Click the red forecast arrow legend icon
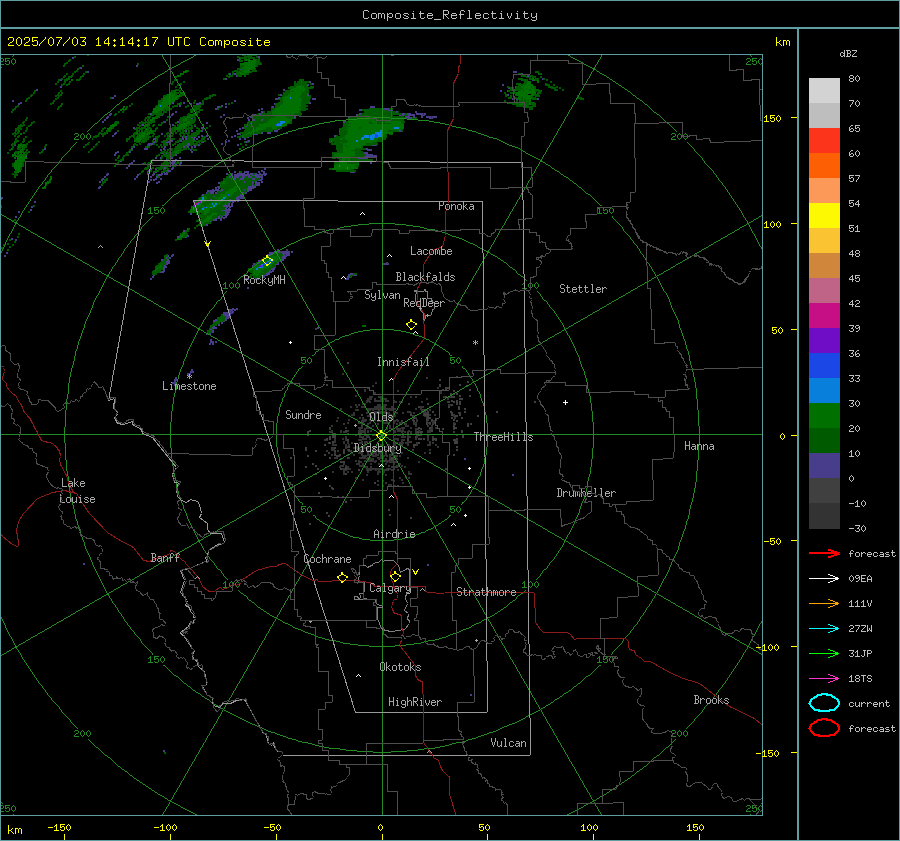The image size is (900, 841). [824, 553]
